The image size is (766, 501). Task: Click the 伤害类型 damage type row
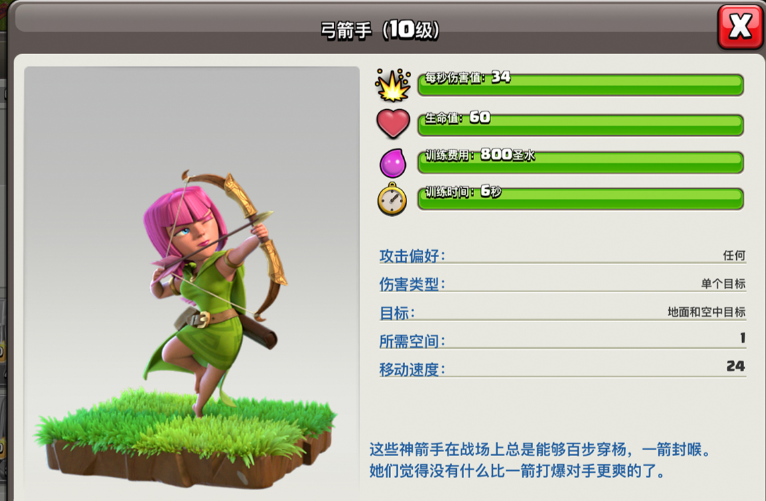(x=563, y=284)
